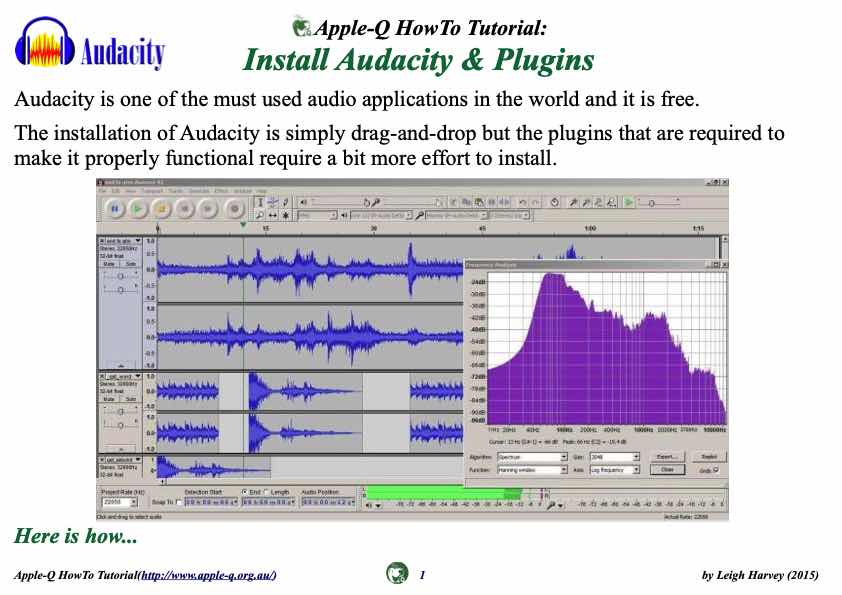Open the Analyze menu
This screenshot has width=842, height=595.
242,191
